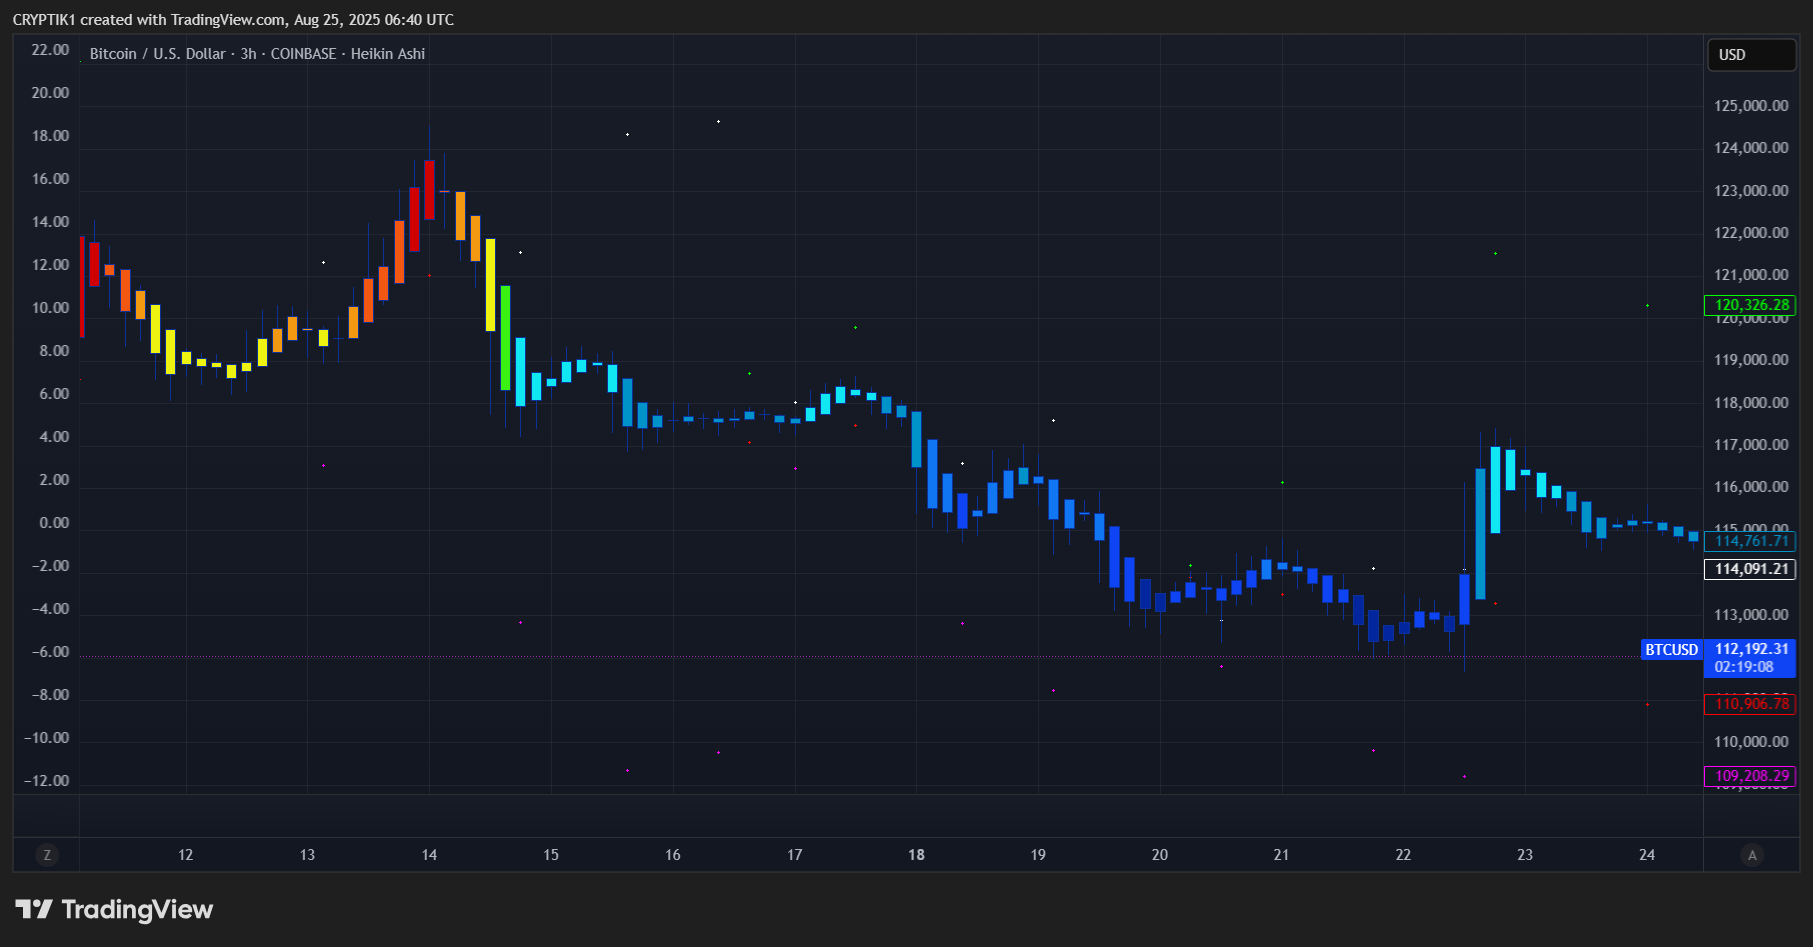Click the CRYPTIK1 created with TradingView.com caption
1813x947 pixels.
coord(233,19)
